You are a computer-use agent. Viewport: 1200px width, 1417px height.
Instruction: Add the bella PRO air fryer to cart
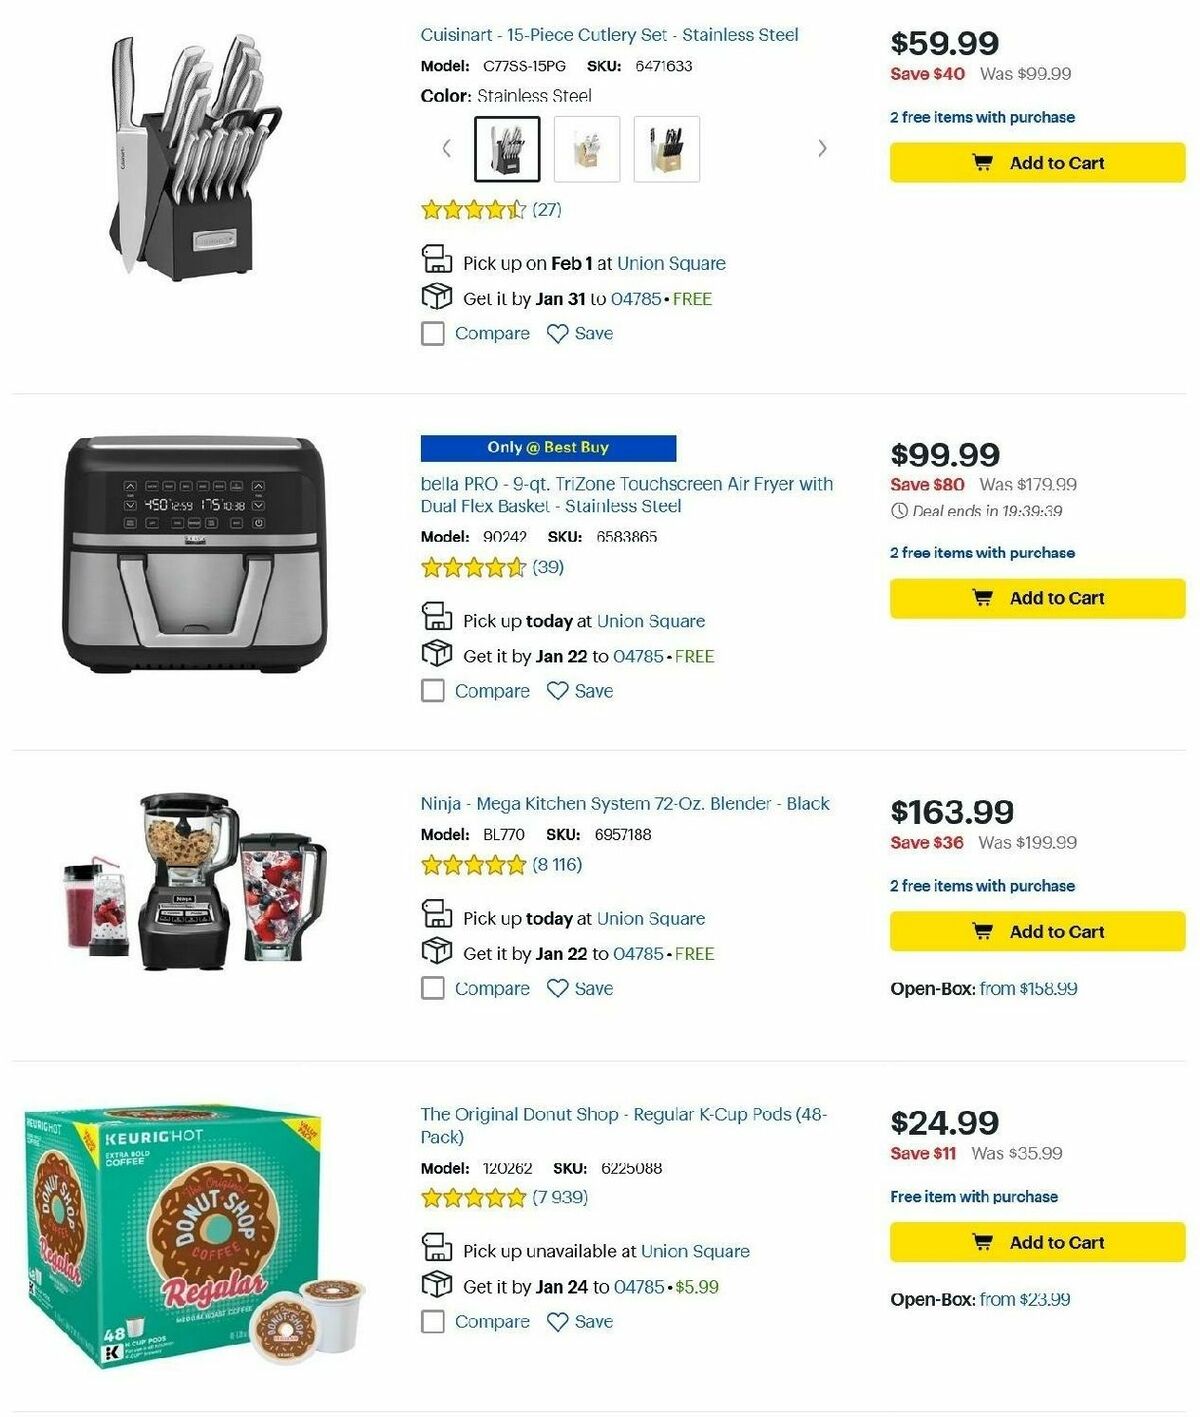(x=1036, y=597)
